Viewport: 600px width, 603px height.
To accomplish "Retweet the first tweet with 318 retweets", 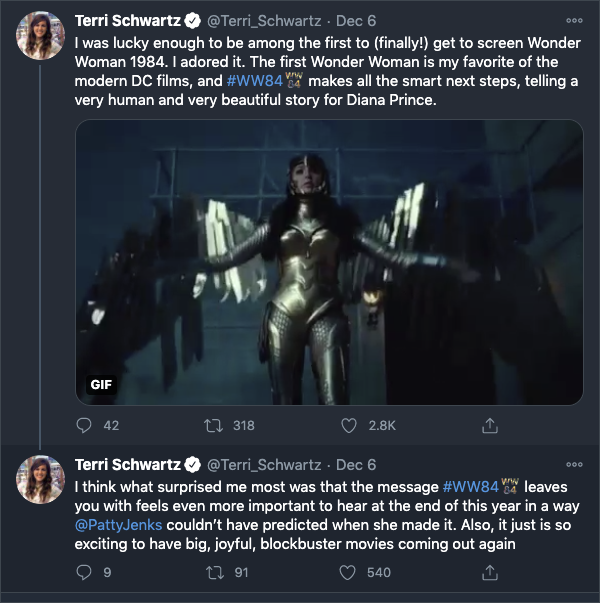I will [x=213, y=425].
